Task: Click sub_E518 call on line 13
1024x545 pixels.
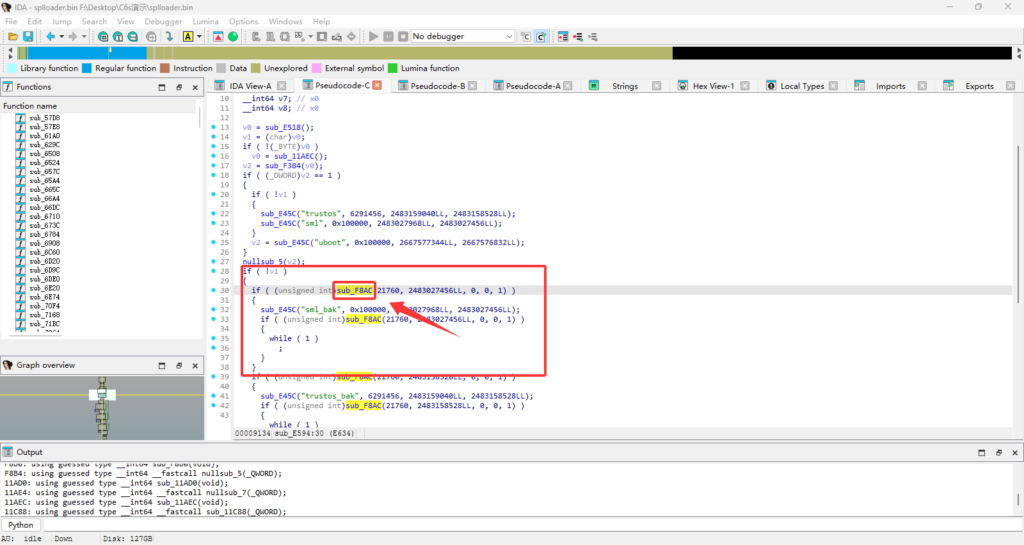Action: click(x=284, y=127)
